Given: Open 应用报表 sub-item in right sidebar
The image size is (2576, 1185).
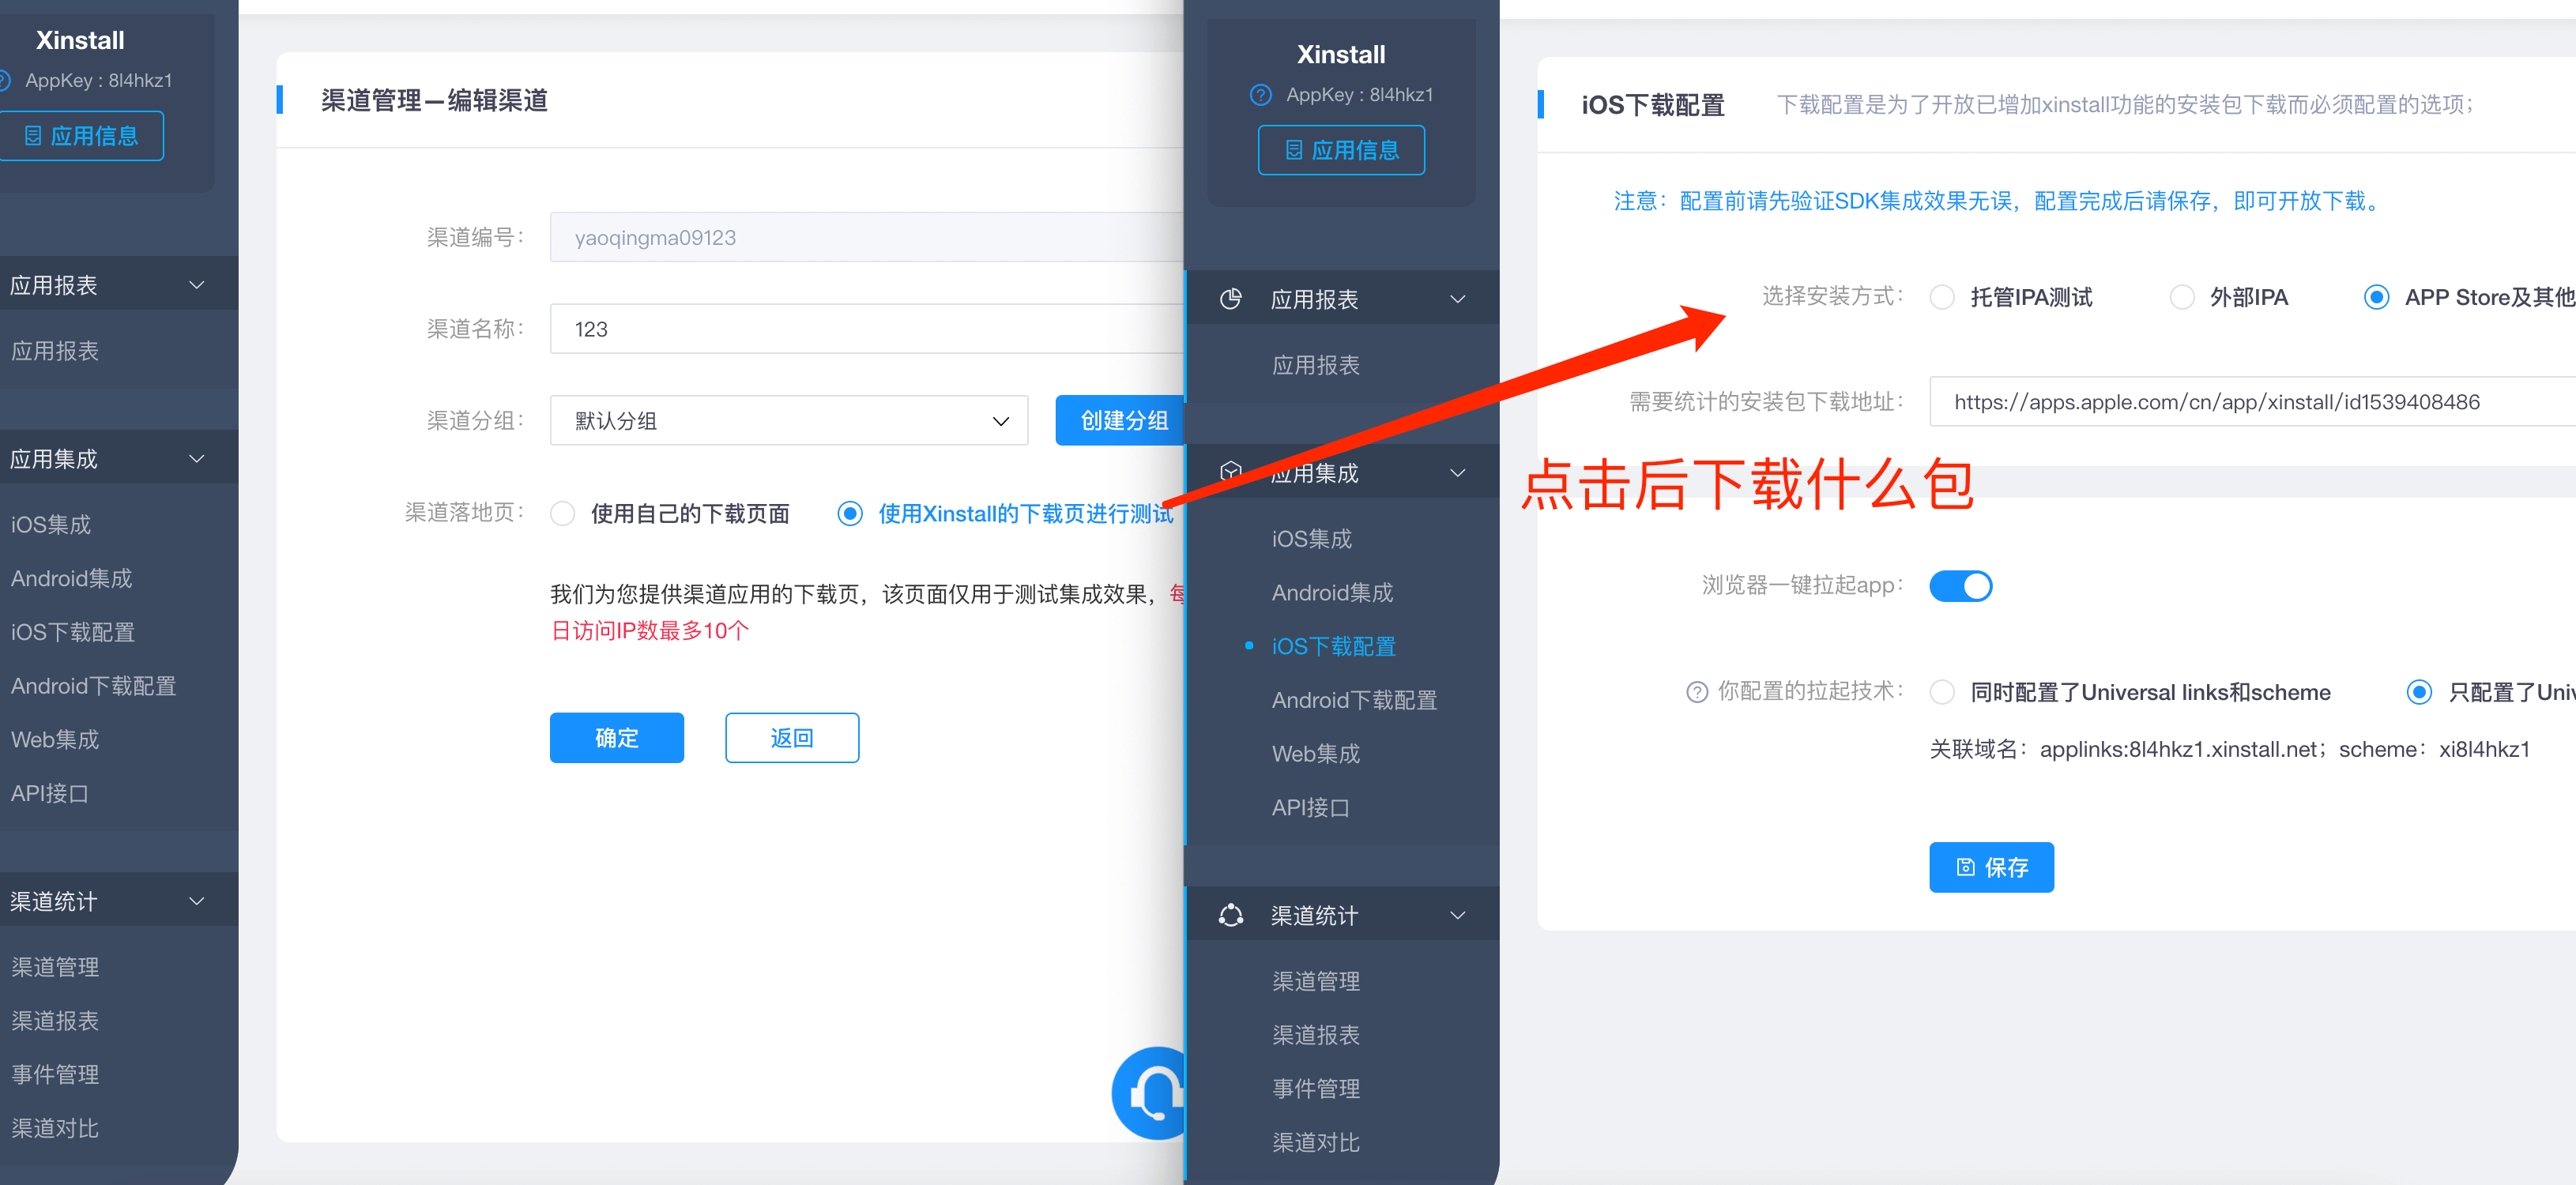Looking at the screenshot, I should click(x=1316, y=366).
